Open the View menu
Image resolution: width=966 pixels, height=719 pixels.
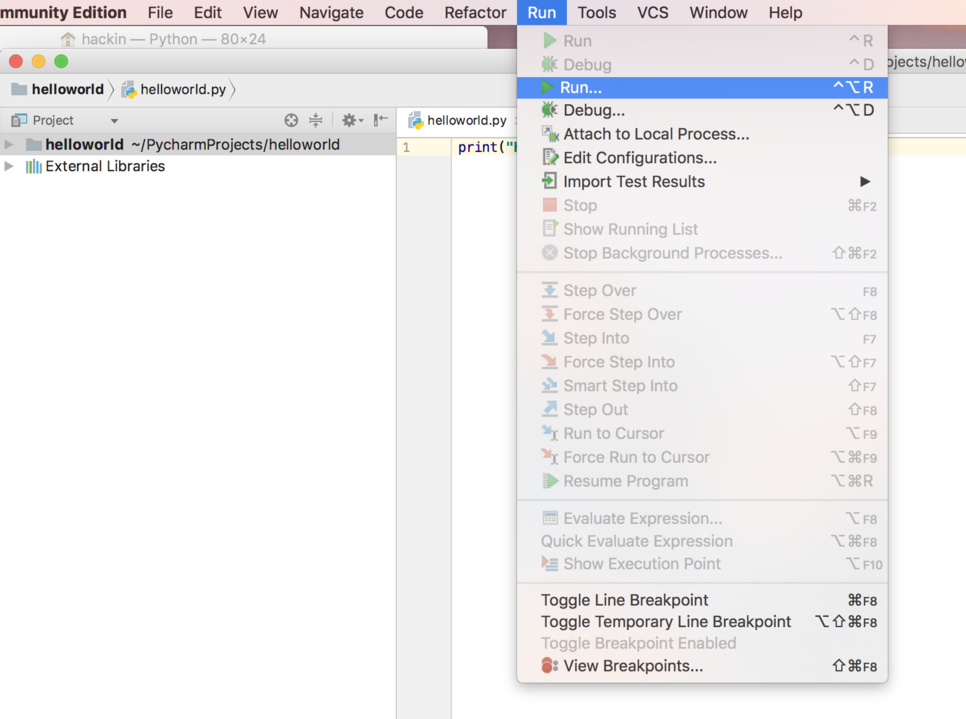point(260,12)
